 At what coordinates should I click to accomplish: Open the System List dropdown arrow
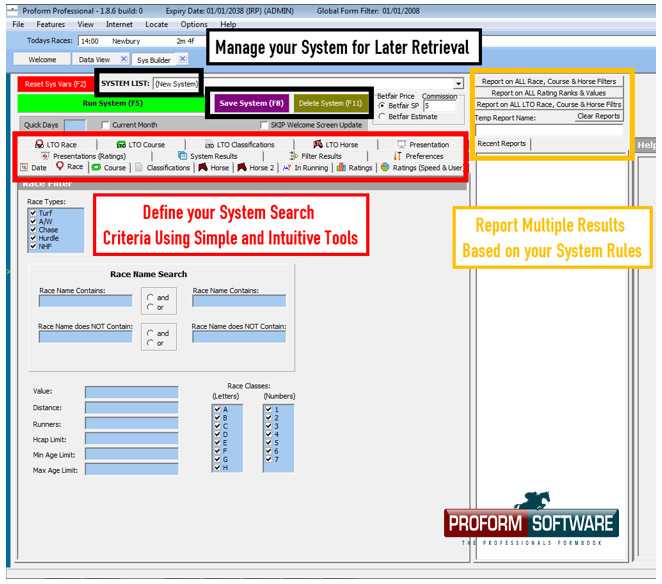(x=459, y=84)
